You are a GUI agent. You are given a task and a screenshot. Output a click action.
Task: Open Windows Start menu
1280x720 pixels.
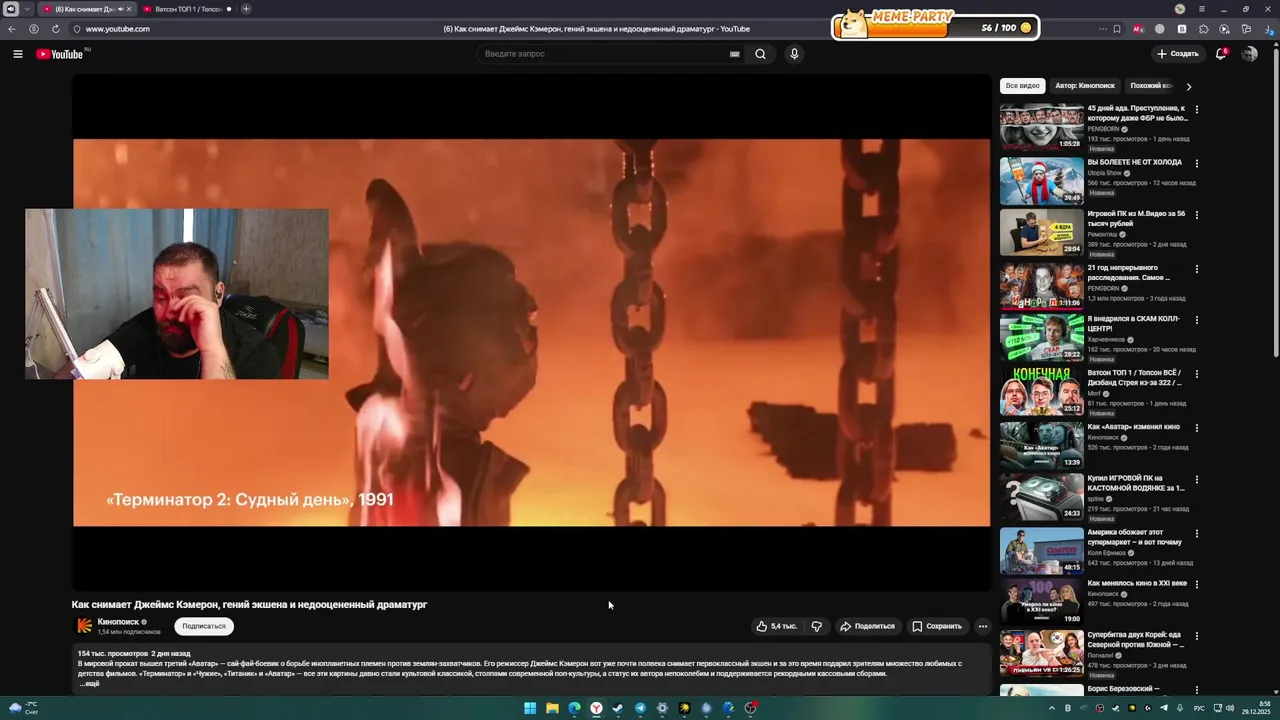(530, 708)
